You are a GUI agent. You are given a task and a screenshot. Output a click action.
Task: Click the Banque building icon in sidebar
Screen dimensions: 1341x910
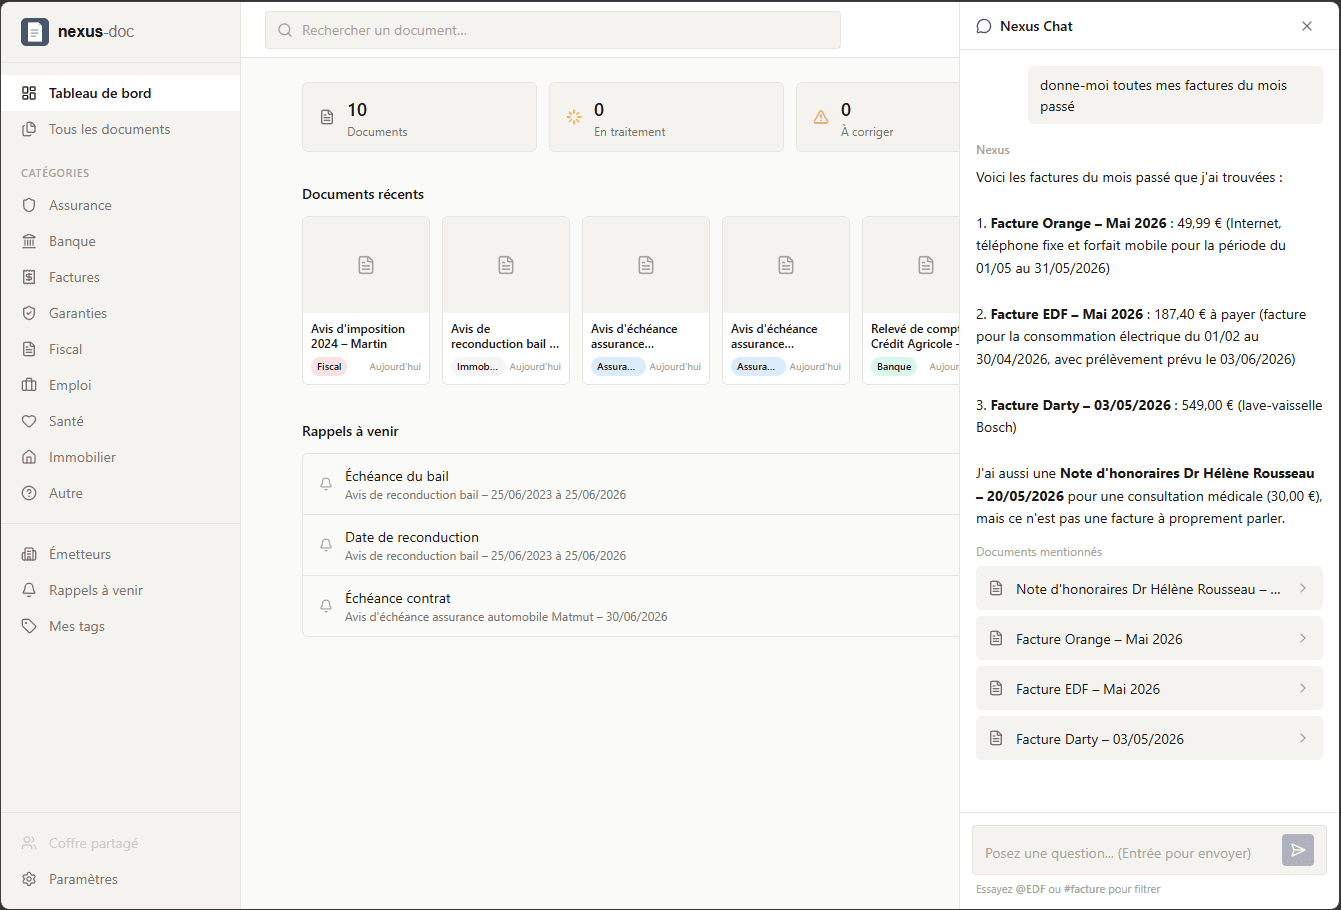[29, 241]
